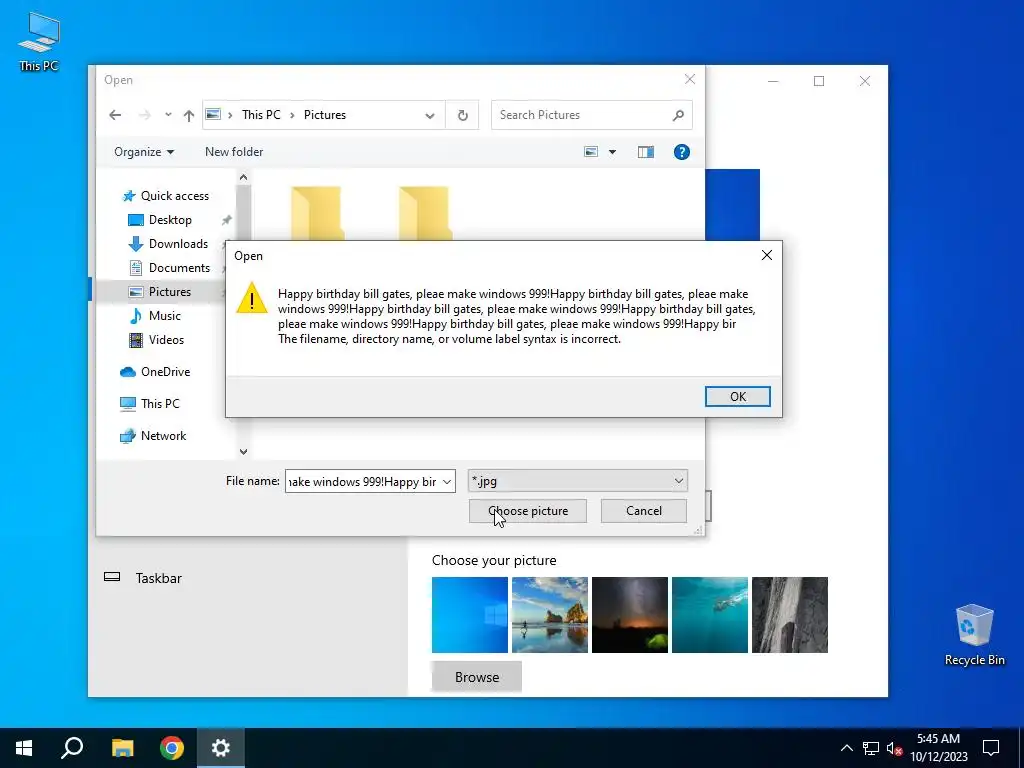Choose the gray rock cliff wallpaper thumbnail
Viewport: 1024px width, 768px height.
pyautogui.click(x=790, y=615)
